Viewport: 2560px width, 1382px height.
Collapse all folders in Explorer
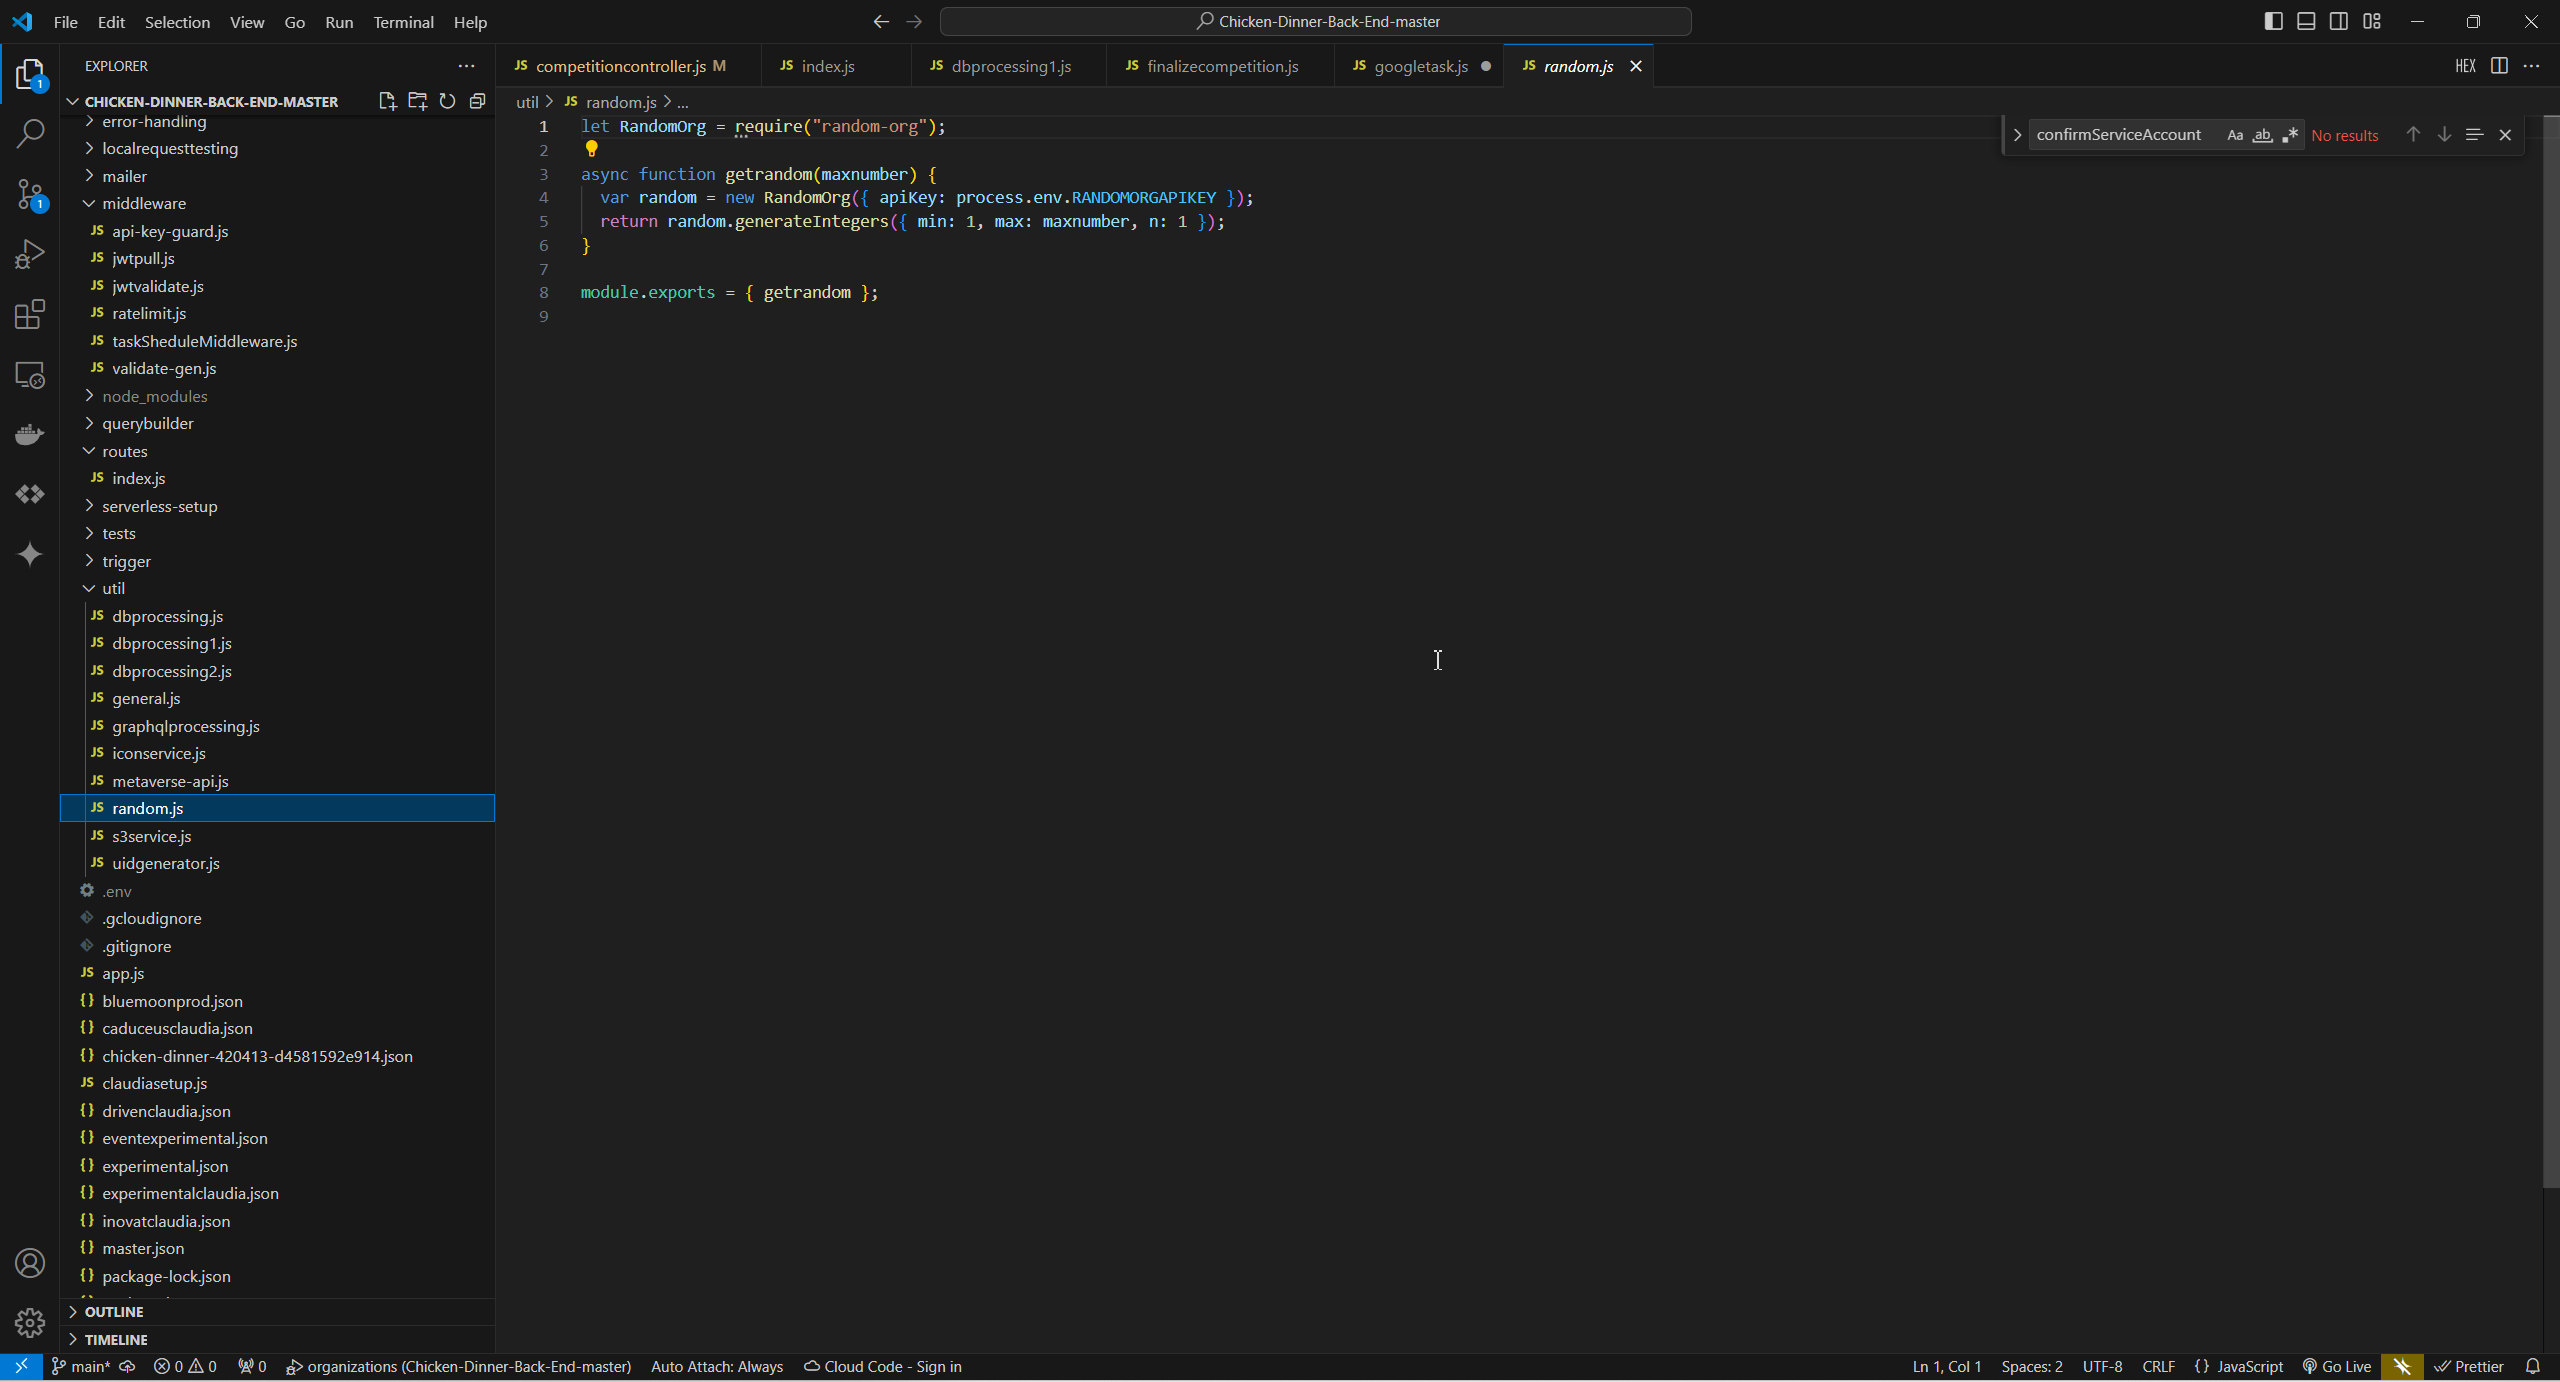click(x=477, y=101)
